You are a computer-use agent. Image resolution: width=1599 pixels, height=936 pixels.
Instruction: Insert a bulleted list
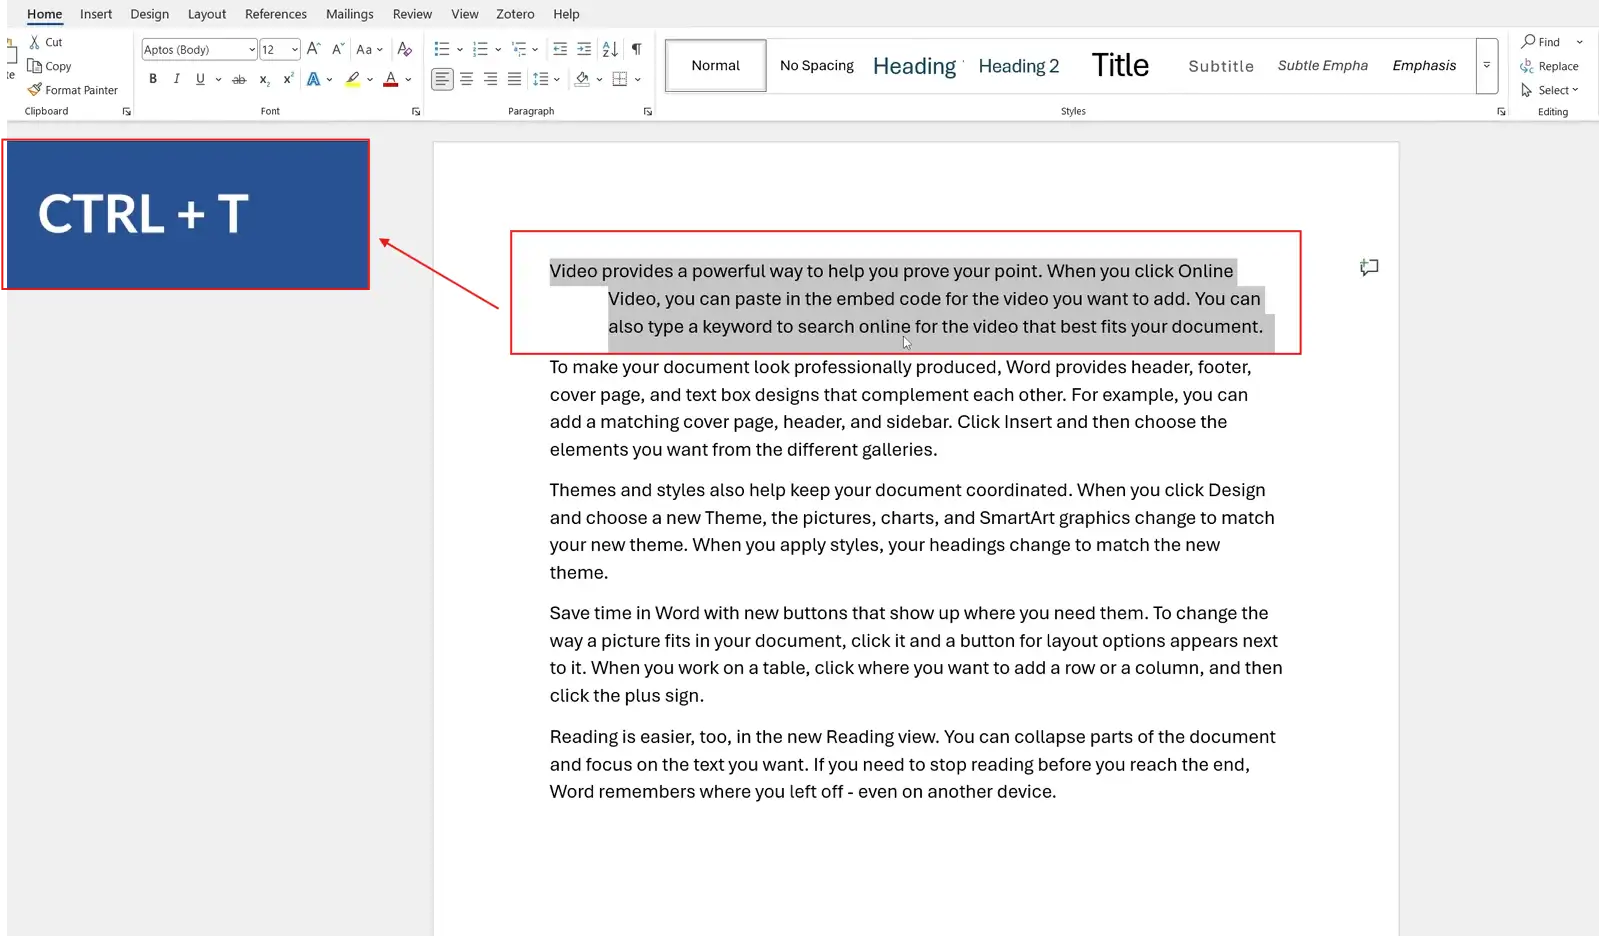click(x=442, y=49)
